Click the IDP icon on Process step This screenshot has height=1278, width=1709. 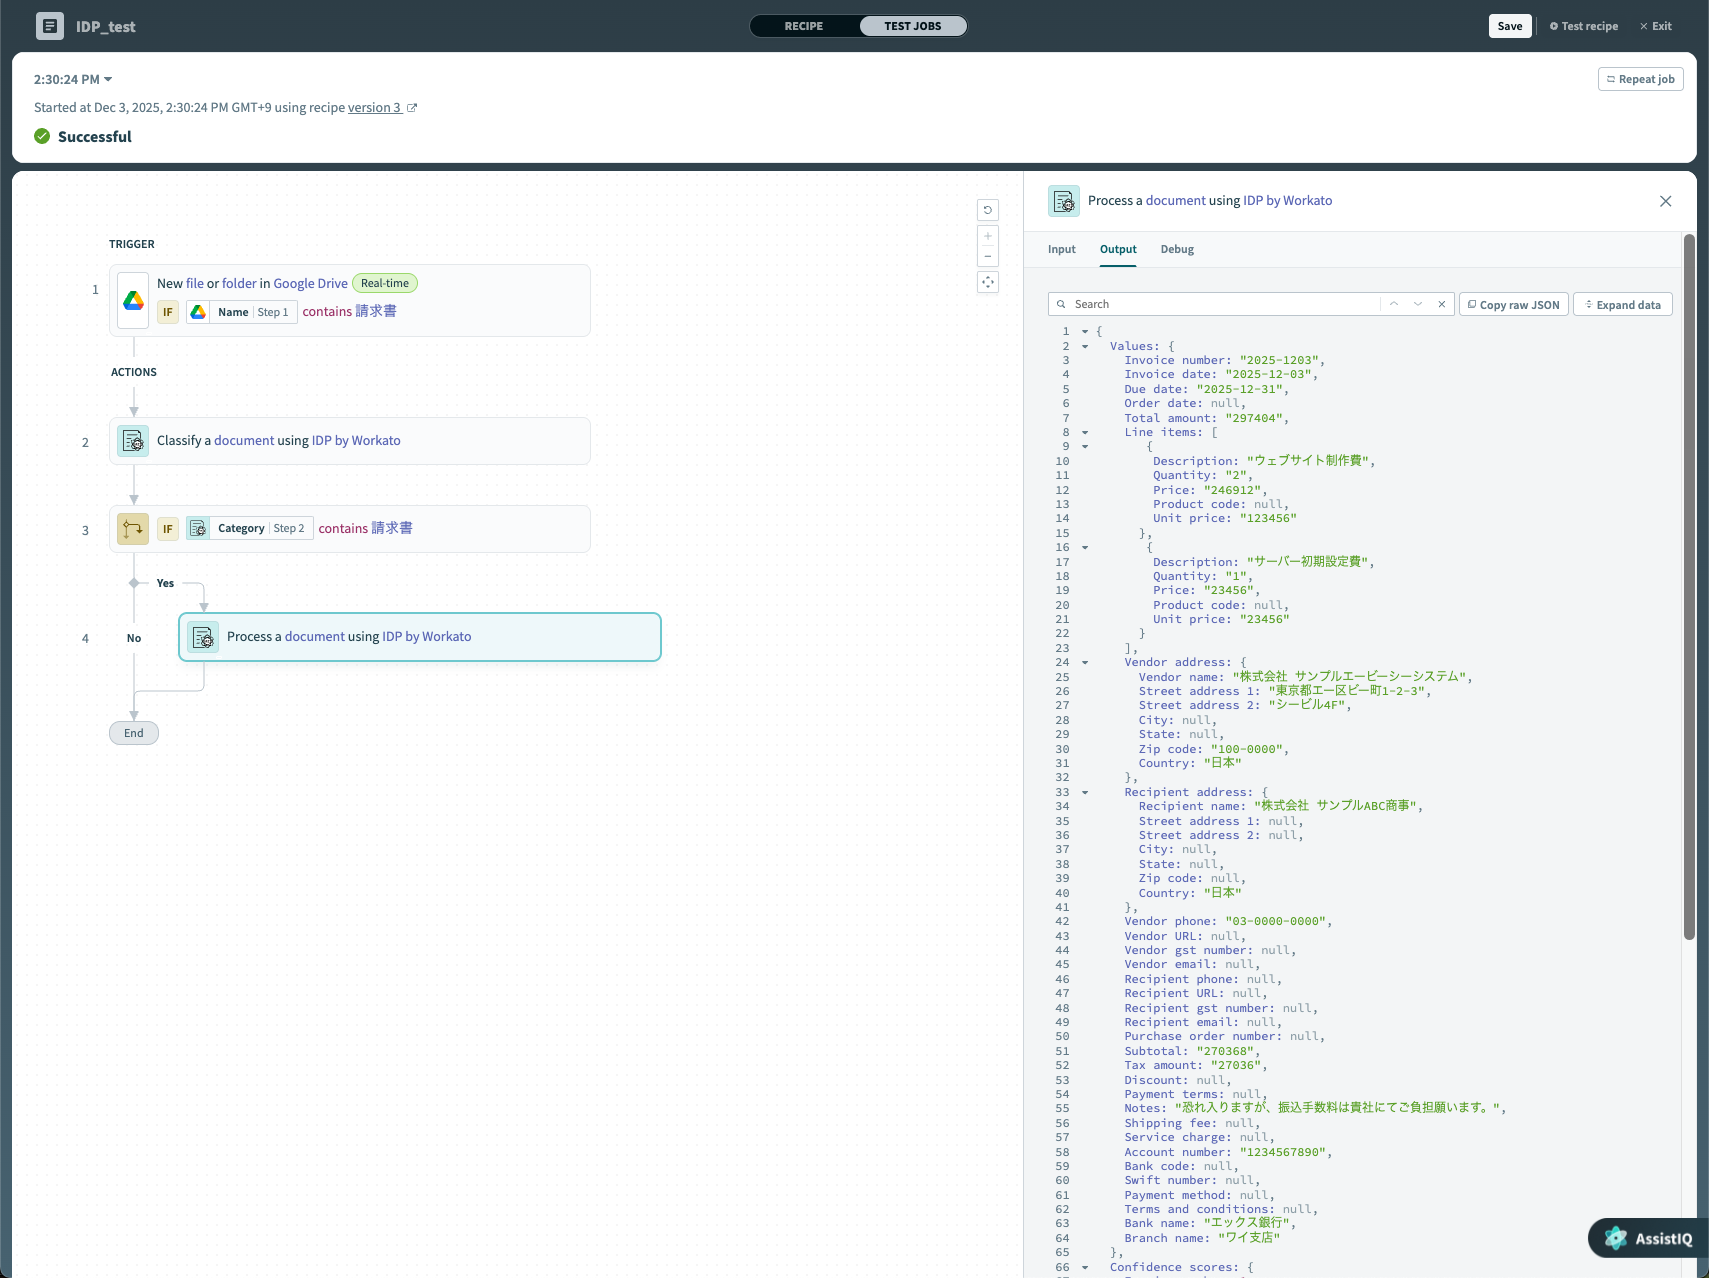point(203,637)
